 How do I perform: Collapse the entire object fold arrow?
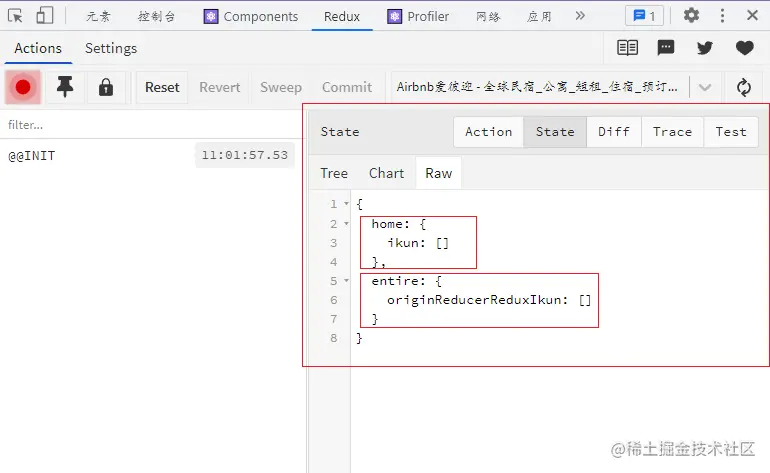(346, 281)
